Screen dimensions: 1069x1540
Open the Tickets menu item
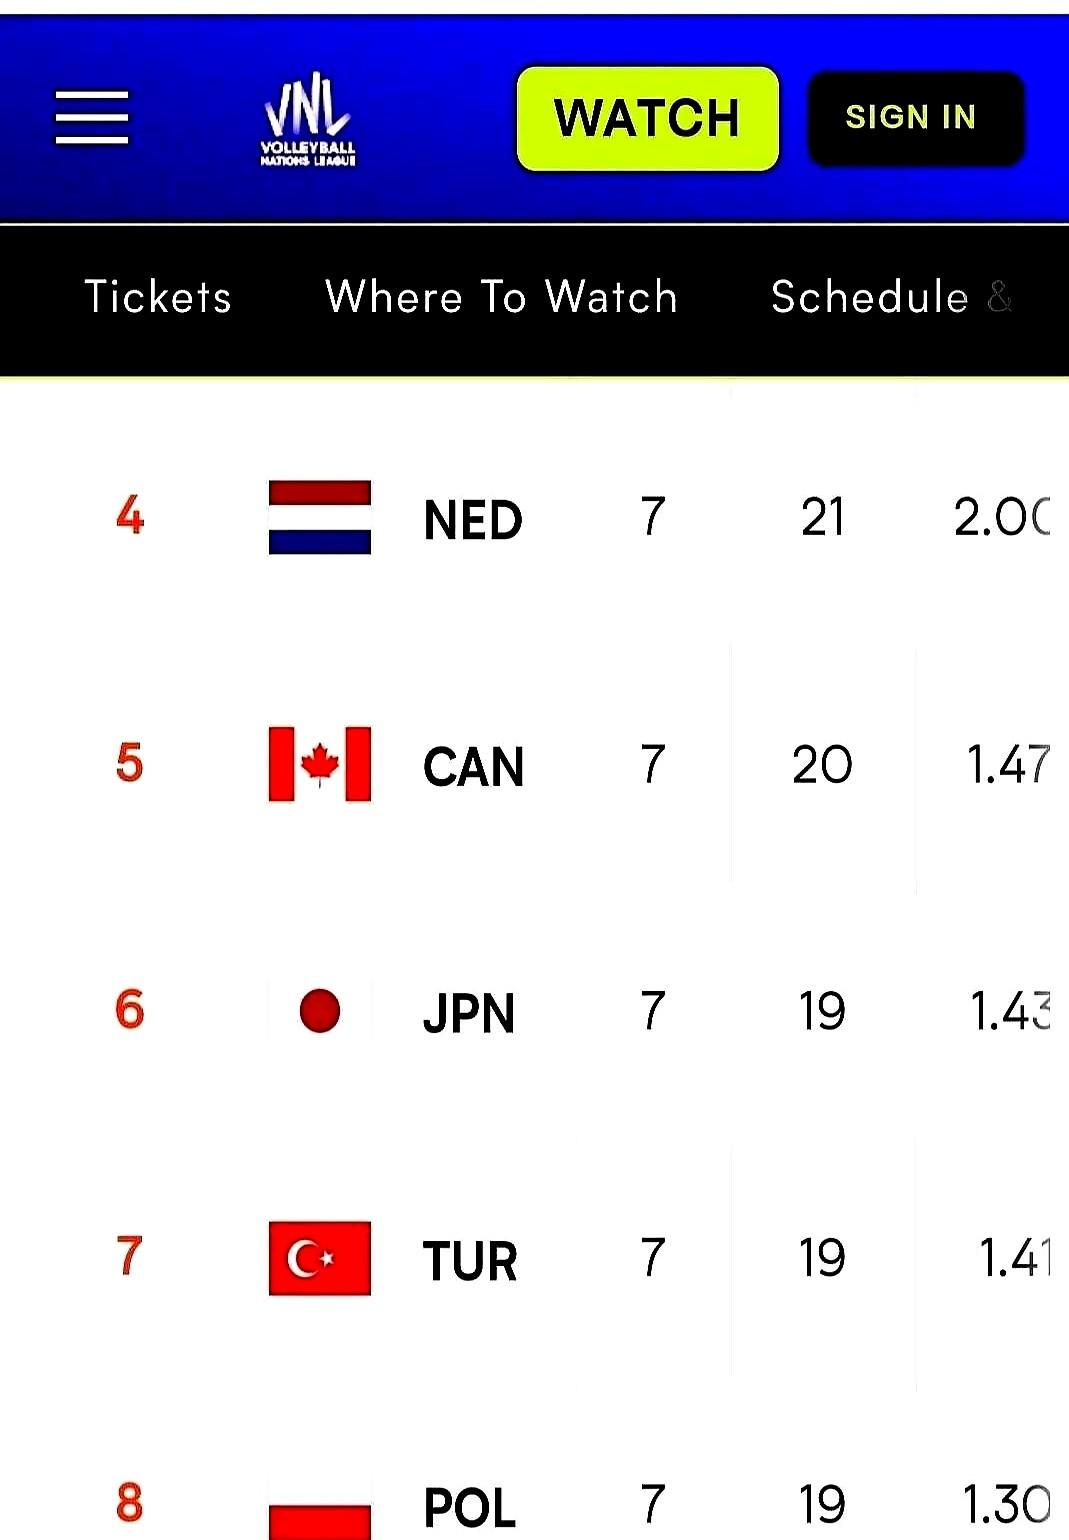158,297
